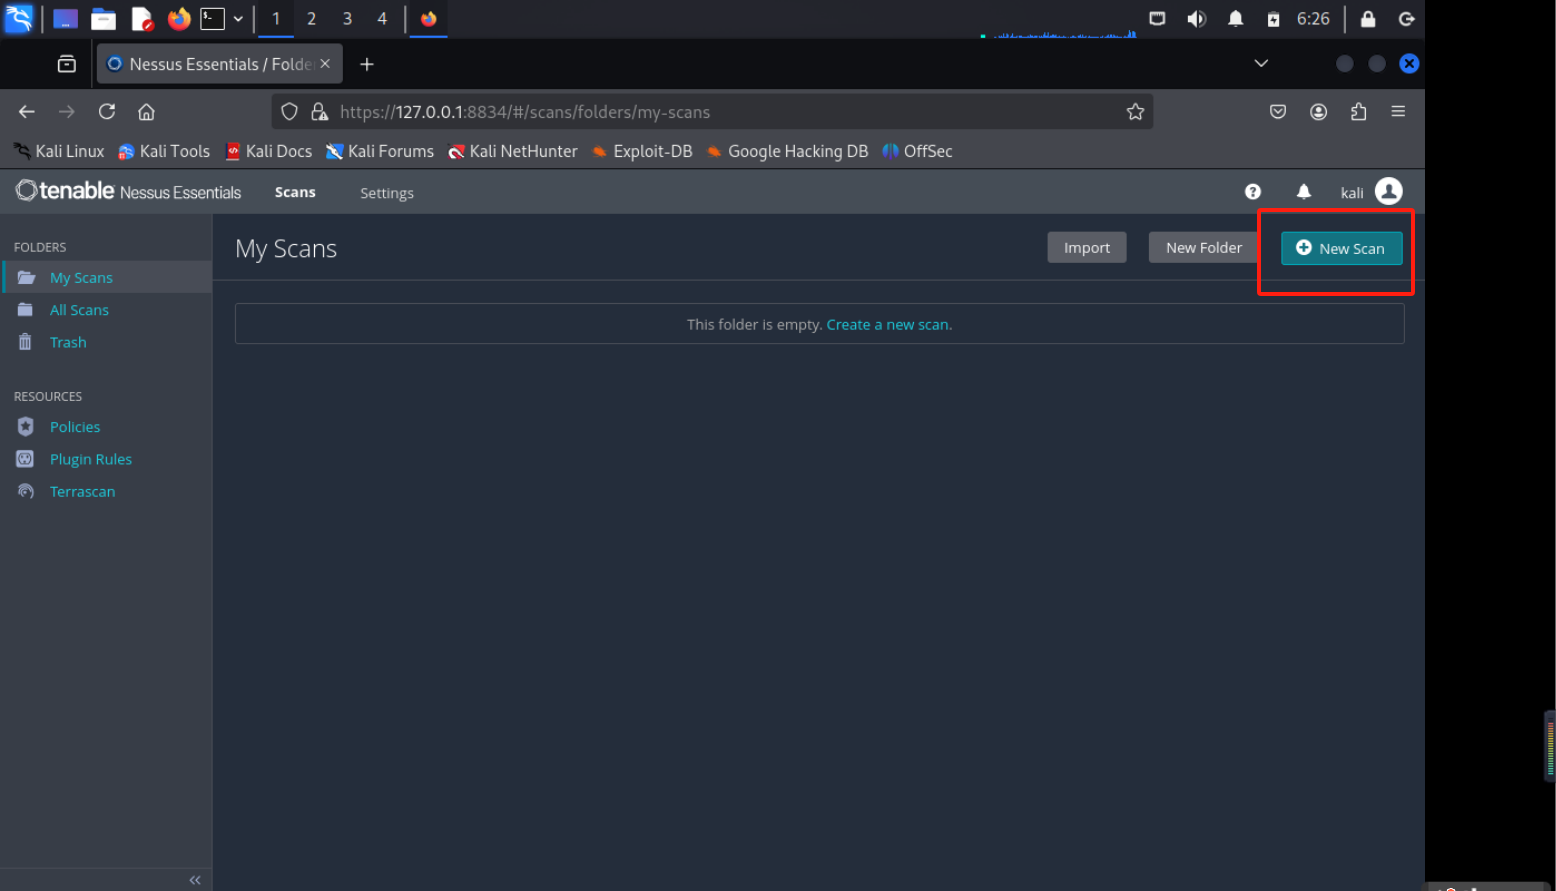This screenshot has width=1556, height=891.
Task: Open the Kali NetHunter bookmark
Action: [513, 151]
